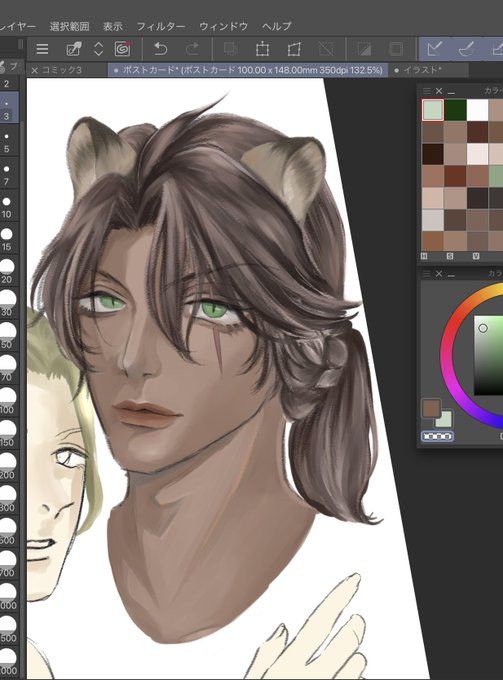Select the brown main color swatch
This screenshot has width=503, height=680.
[x=431, y=409]
